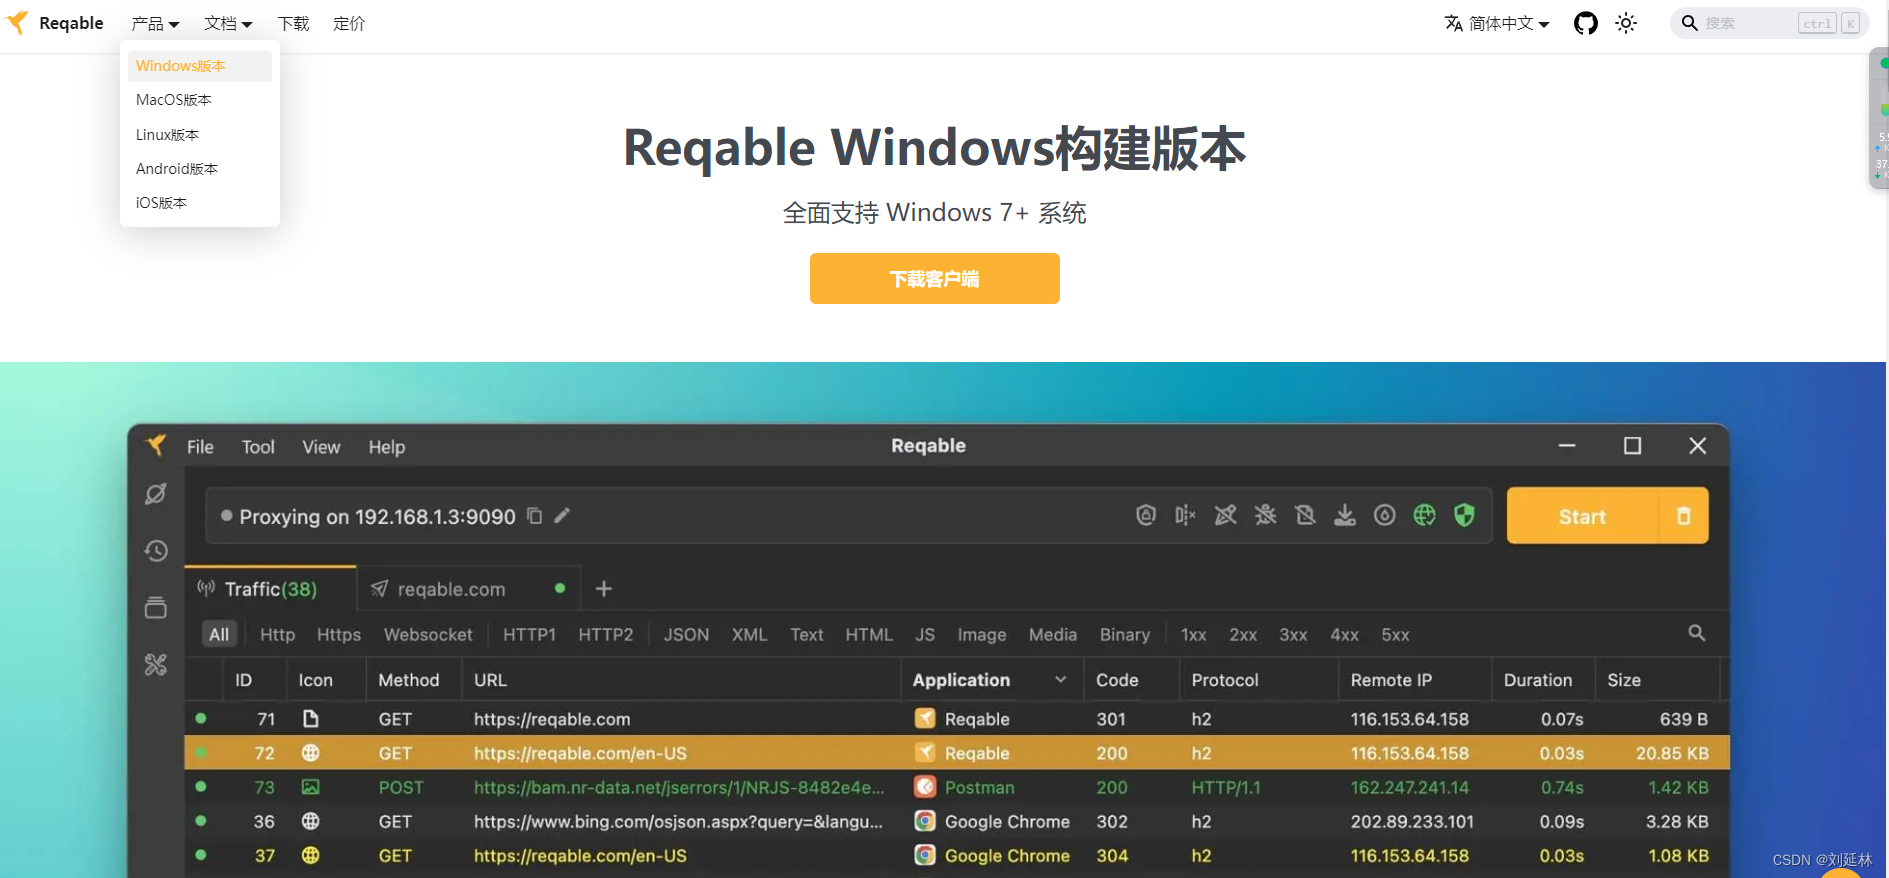Click the search magnifier in navbar
The height and width of the screenshot is (878, 1889).
click(x=1689, y=23)
